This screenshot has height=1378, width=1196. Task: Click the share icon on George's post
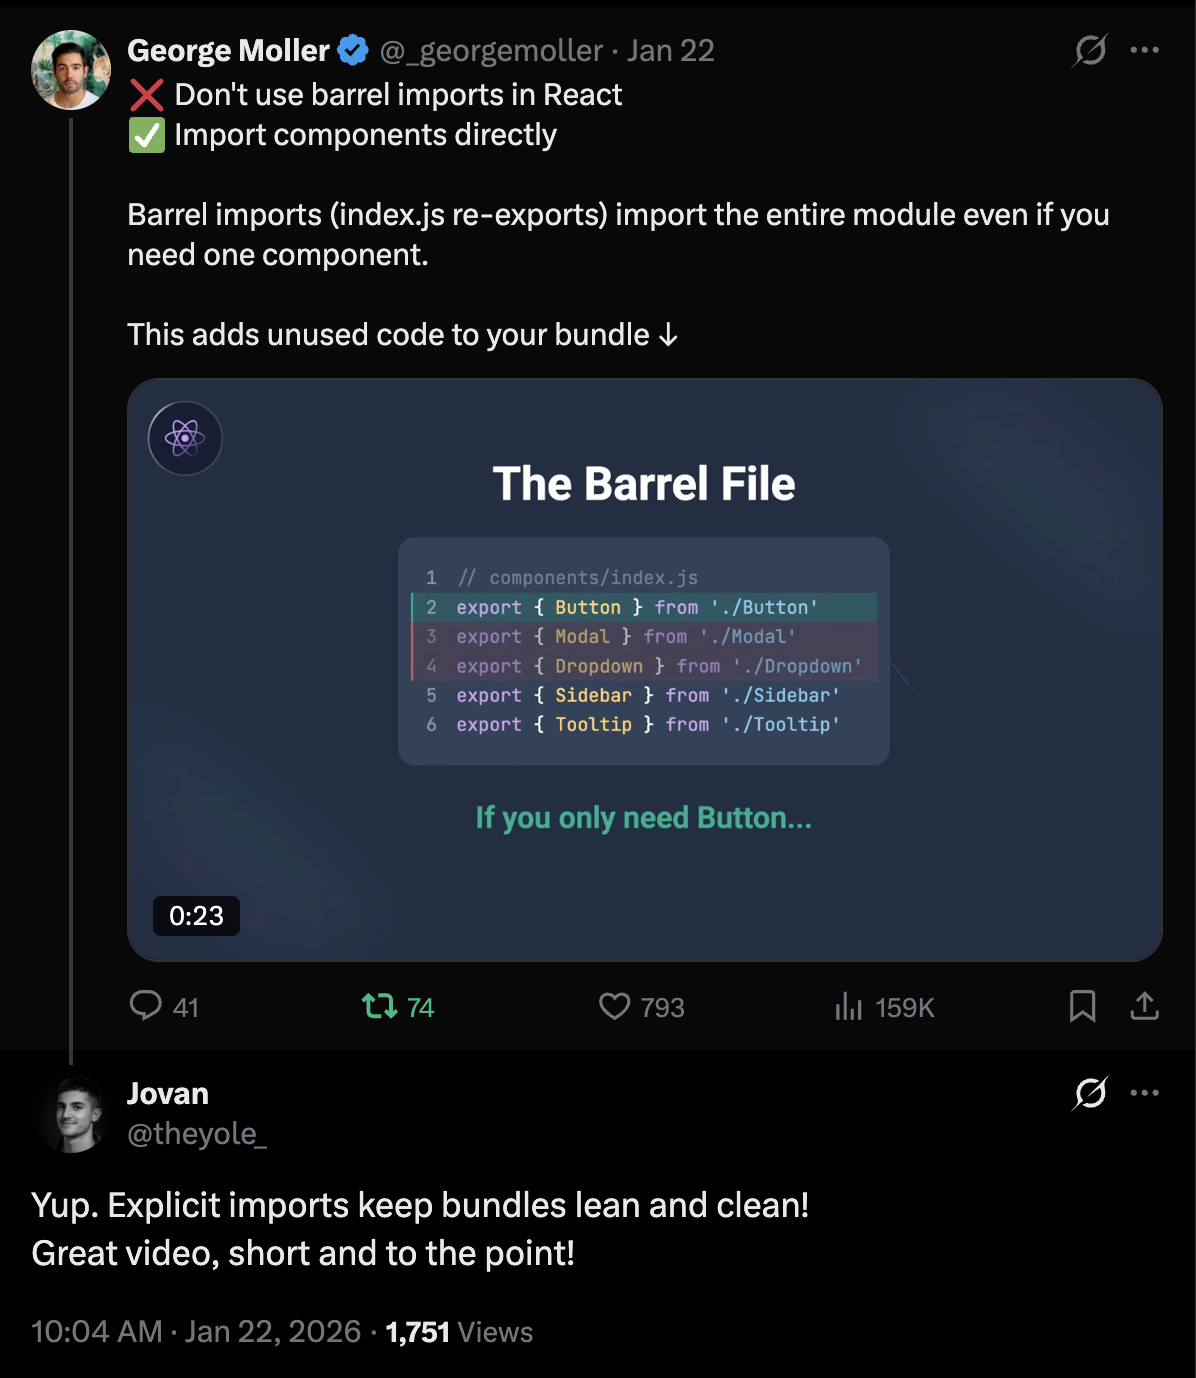[1144, 1006]
